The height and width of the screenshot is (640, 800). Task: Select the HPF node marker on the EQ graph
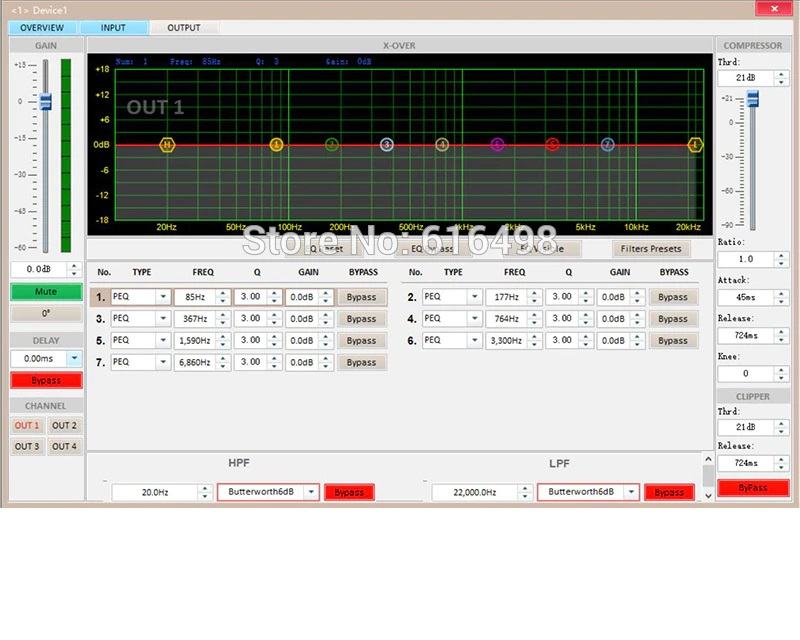pyautogui.click(x=167, y=145)
